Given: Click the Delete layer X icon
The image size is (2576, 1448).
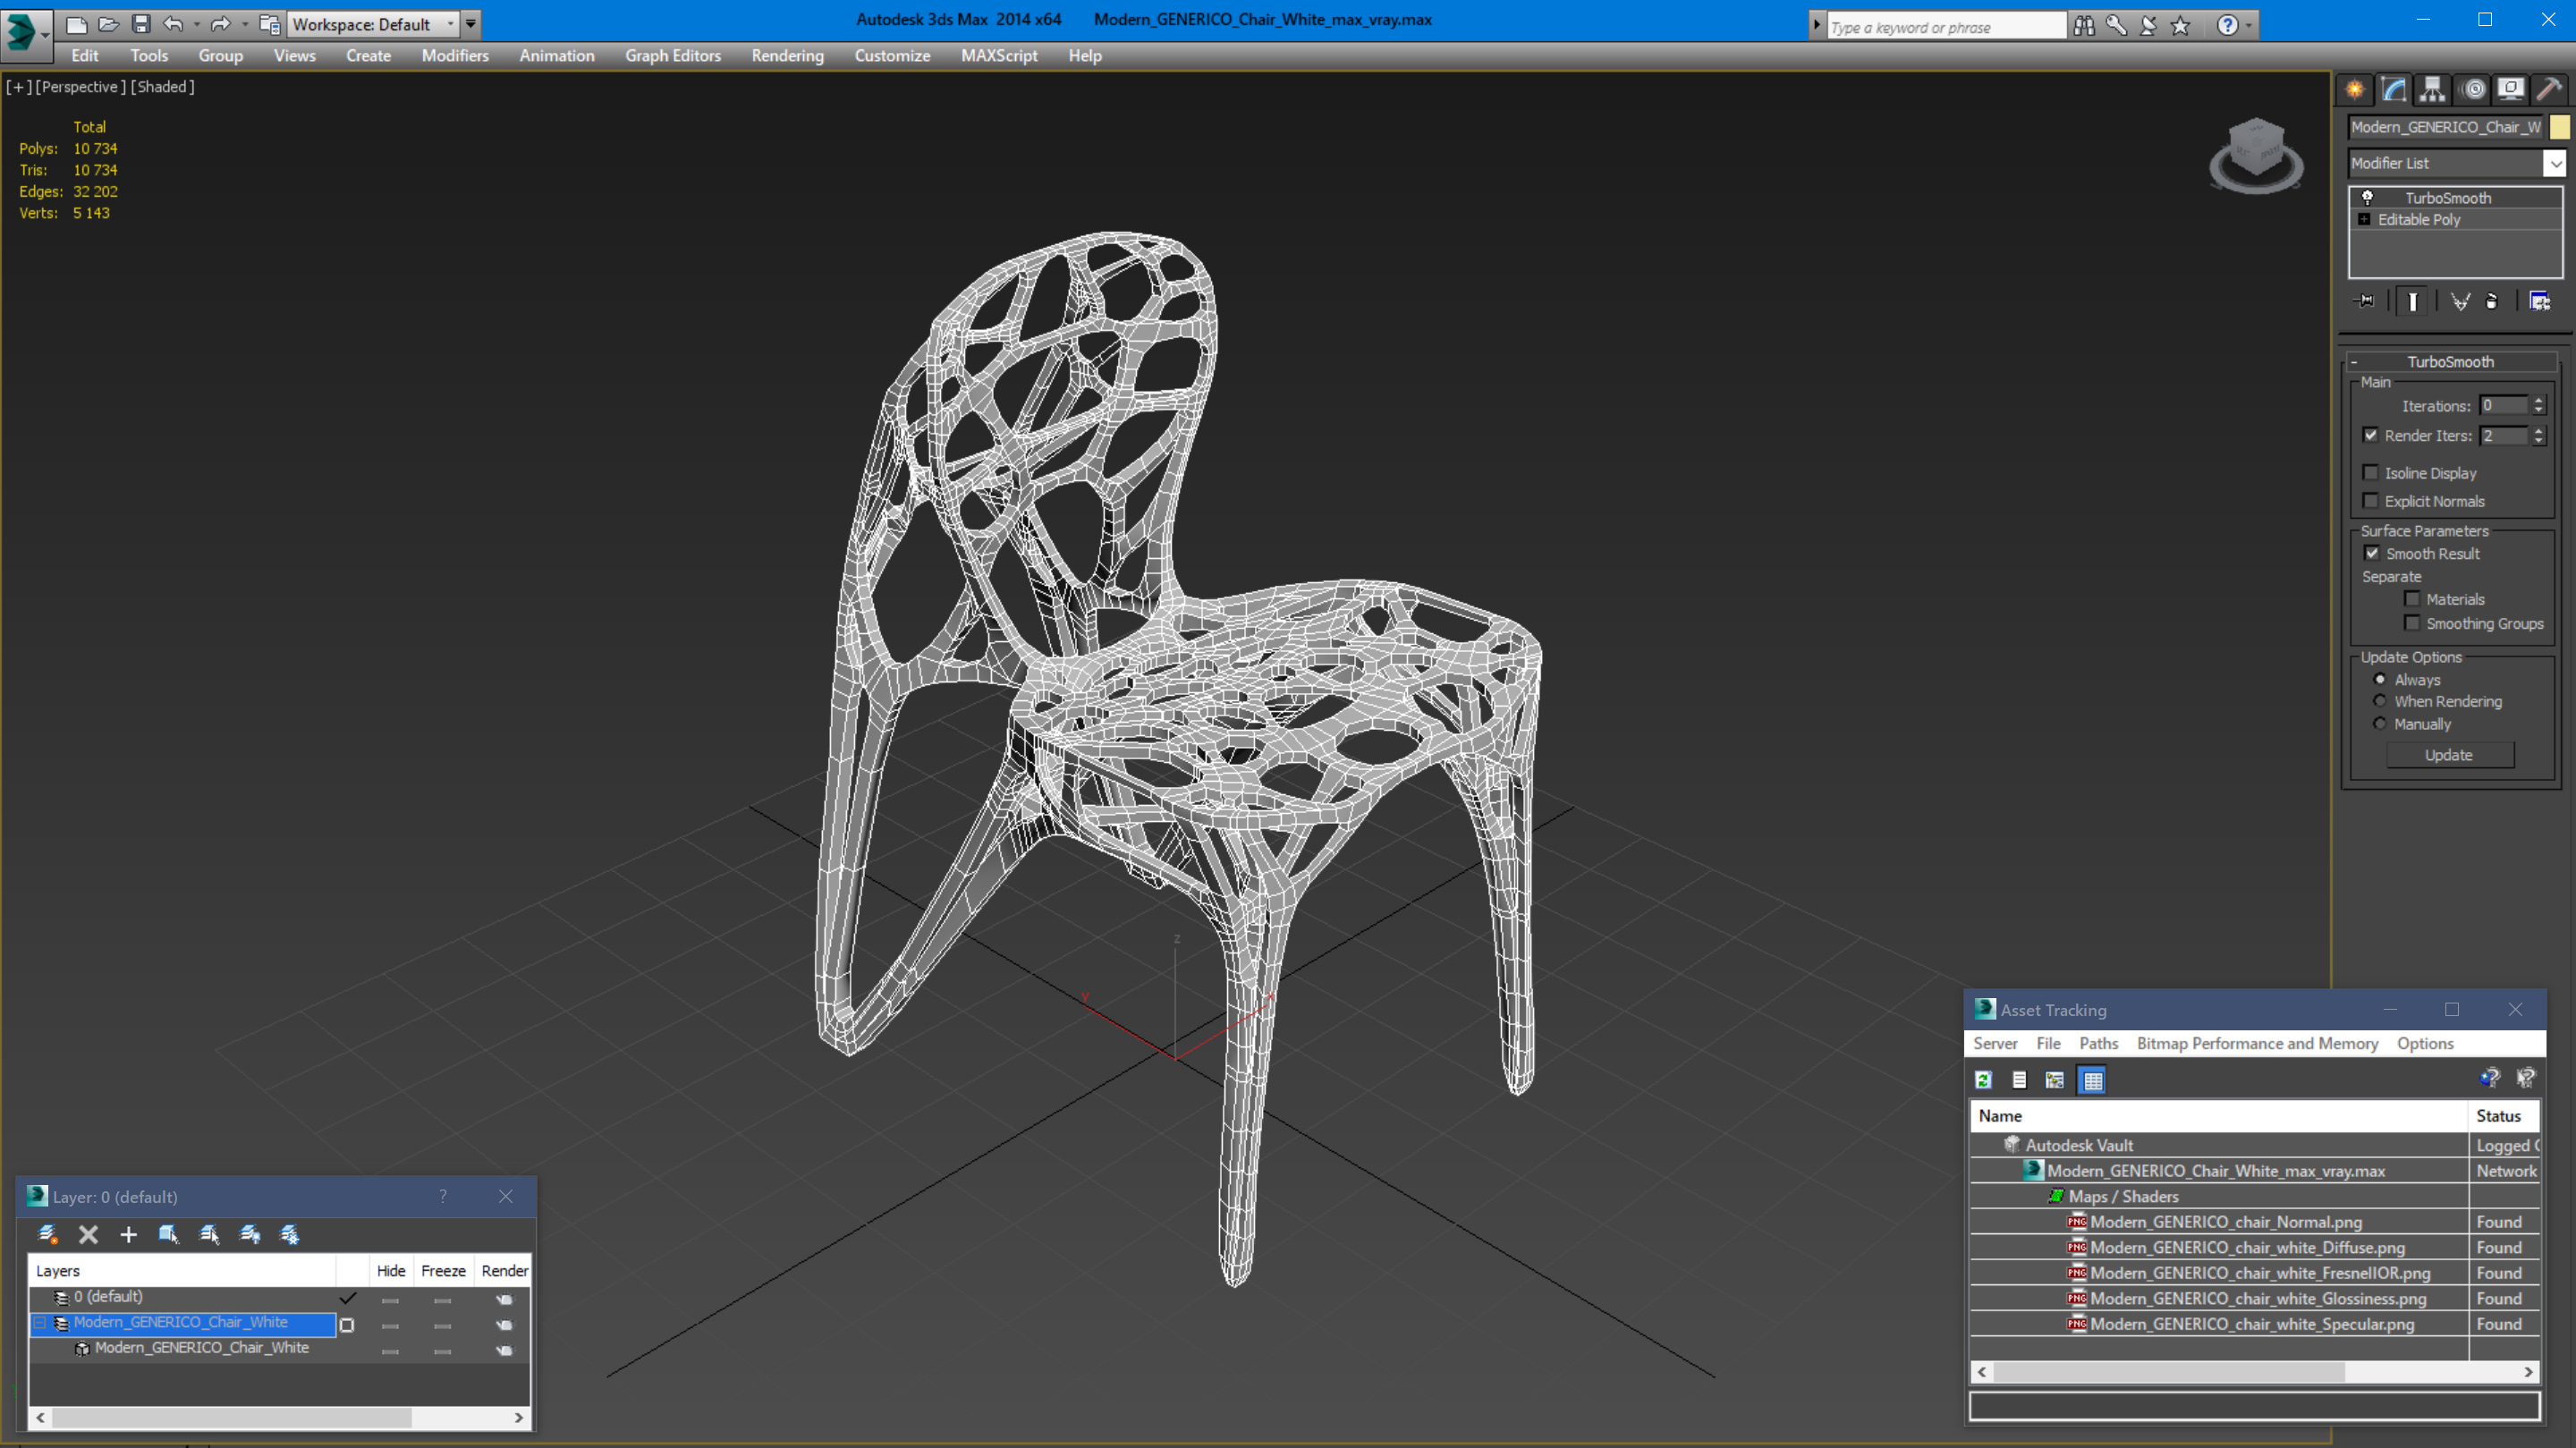Looking at the screenshot, I should click(88, 1234).
